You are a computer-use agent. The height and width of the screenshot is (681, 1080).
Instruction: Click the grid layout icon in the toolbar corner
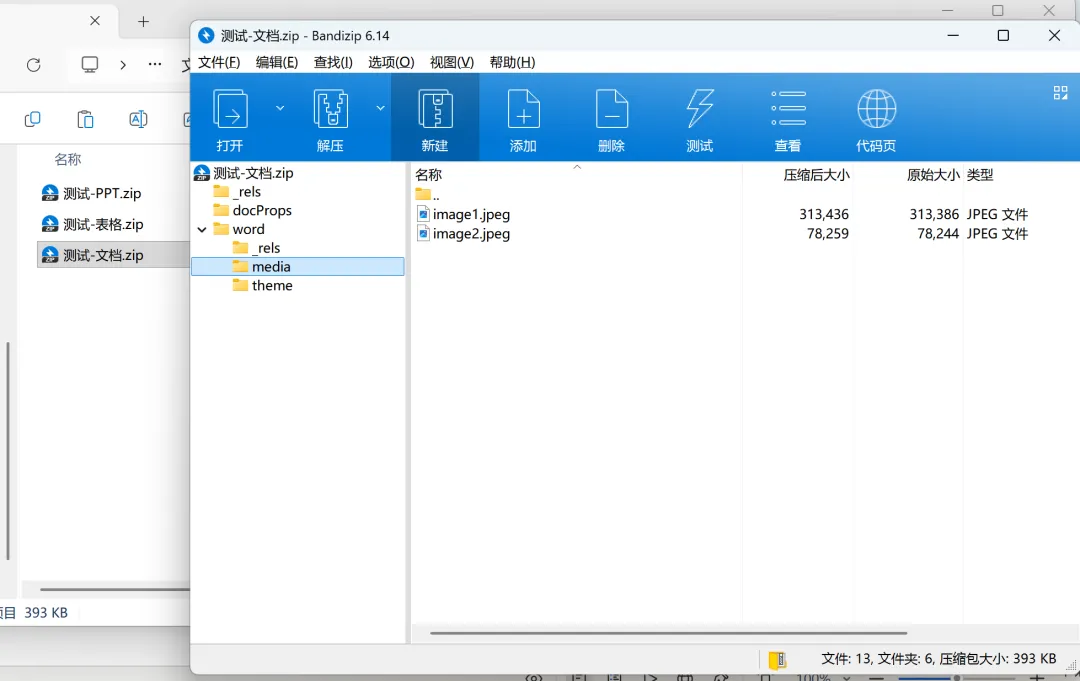tap(1061, 93)
